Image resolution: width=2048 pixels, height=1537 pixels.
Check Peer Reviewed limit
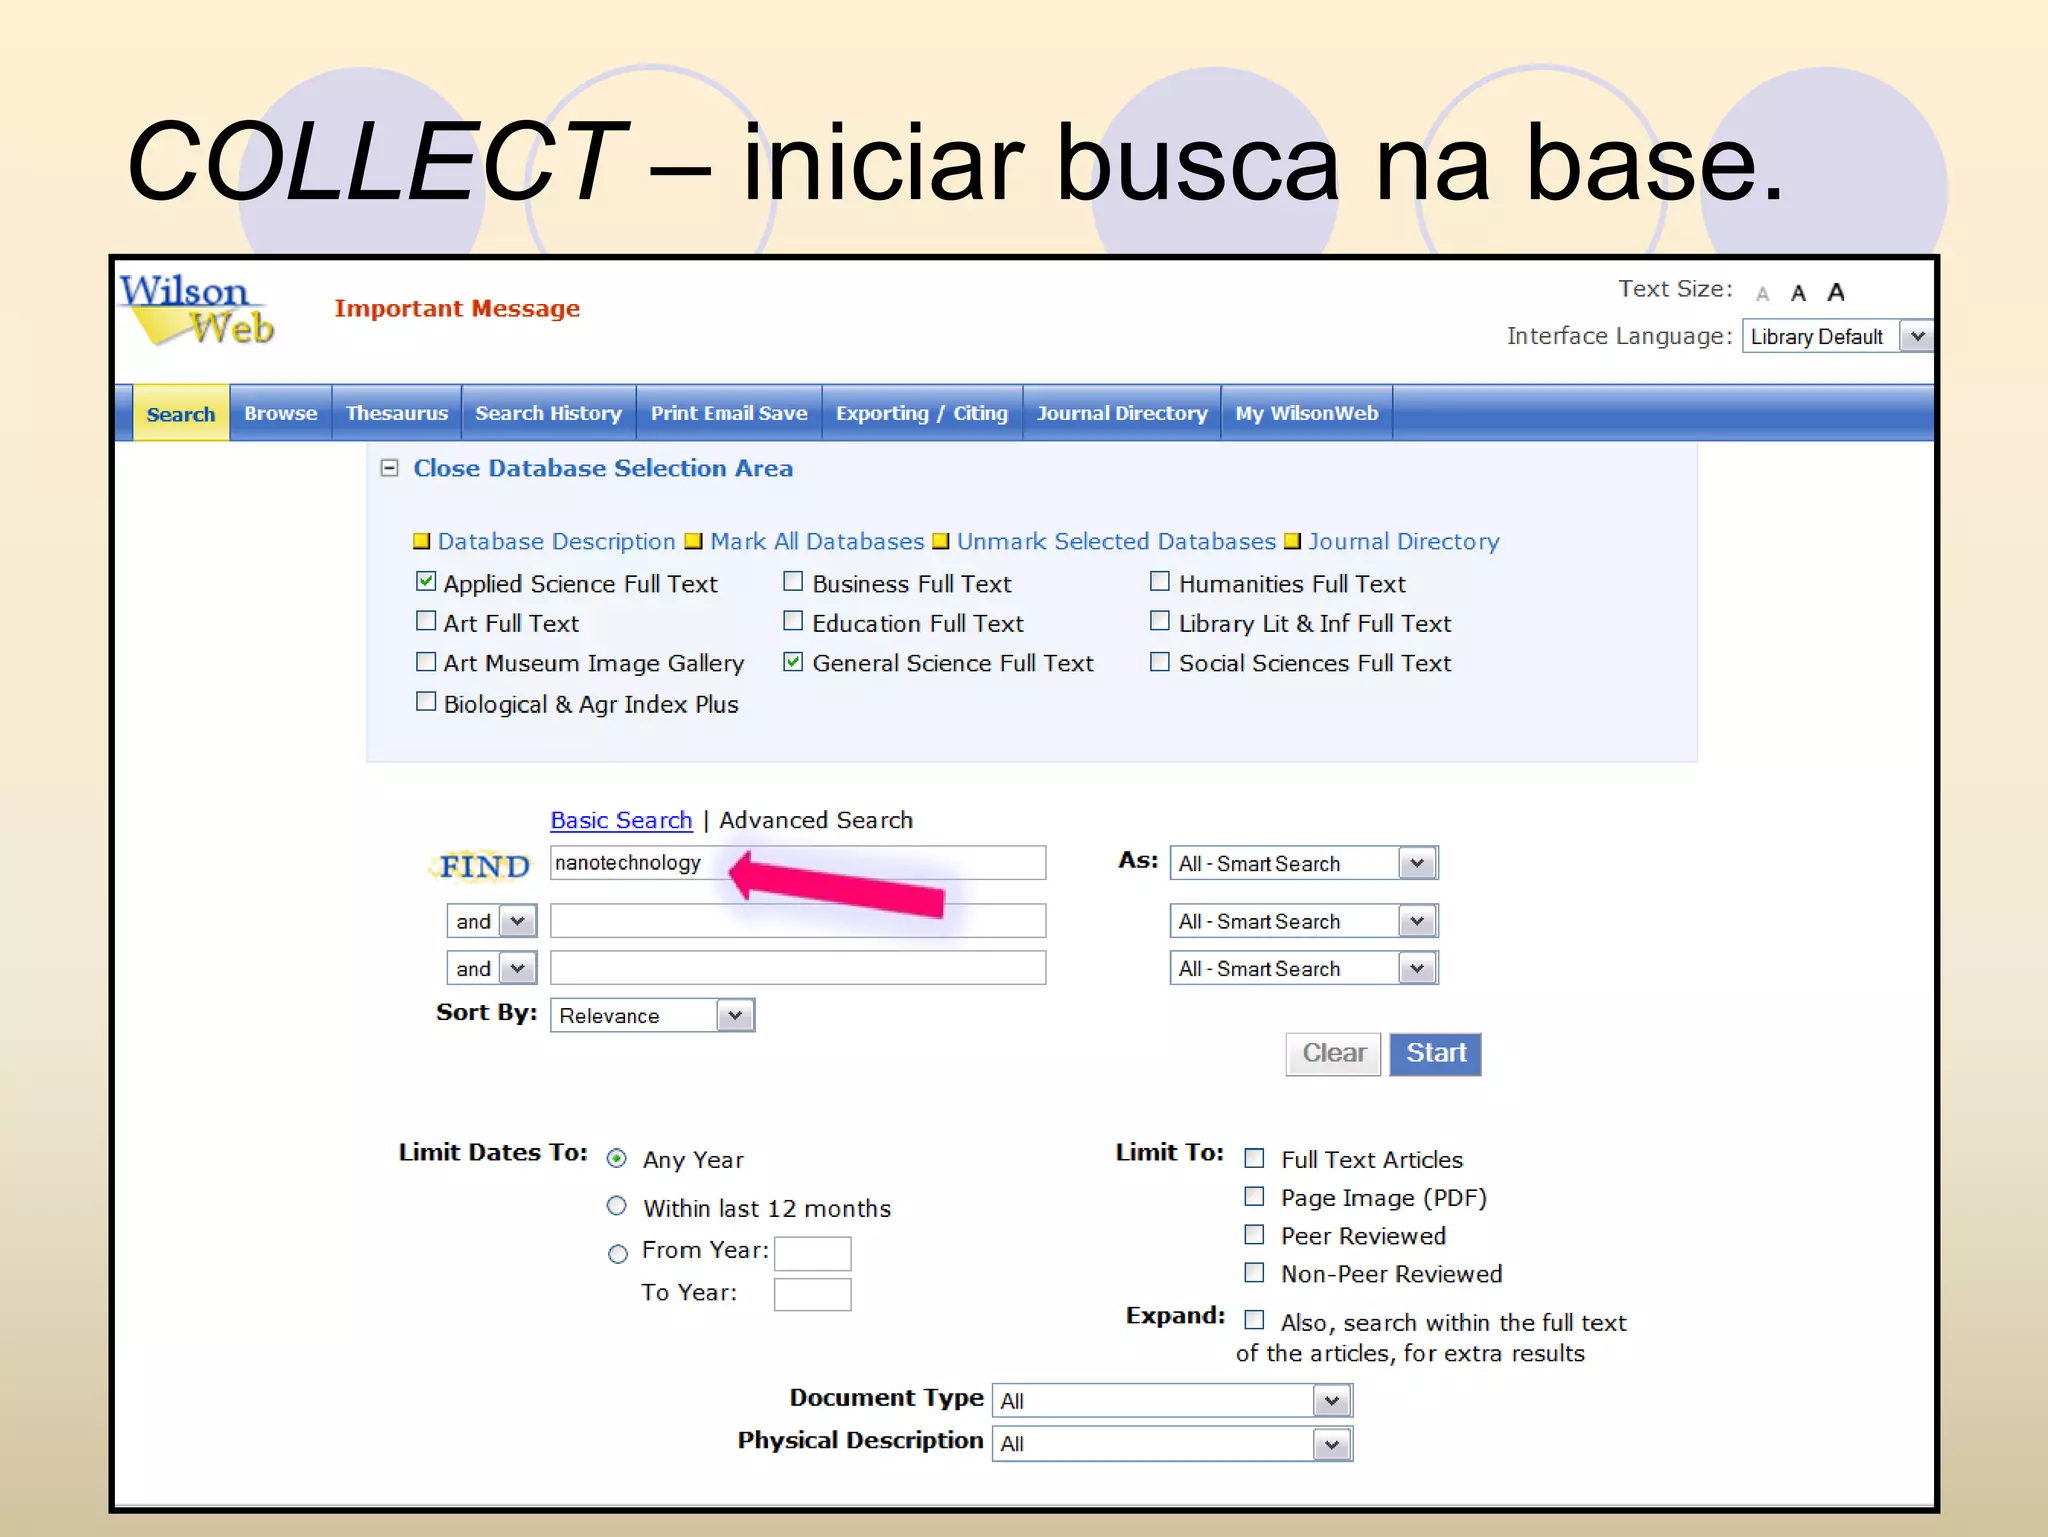click(1254, 1234)
